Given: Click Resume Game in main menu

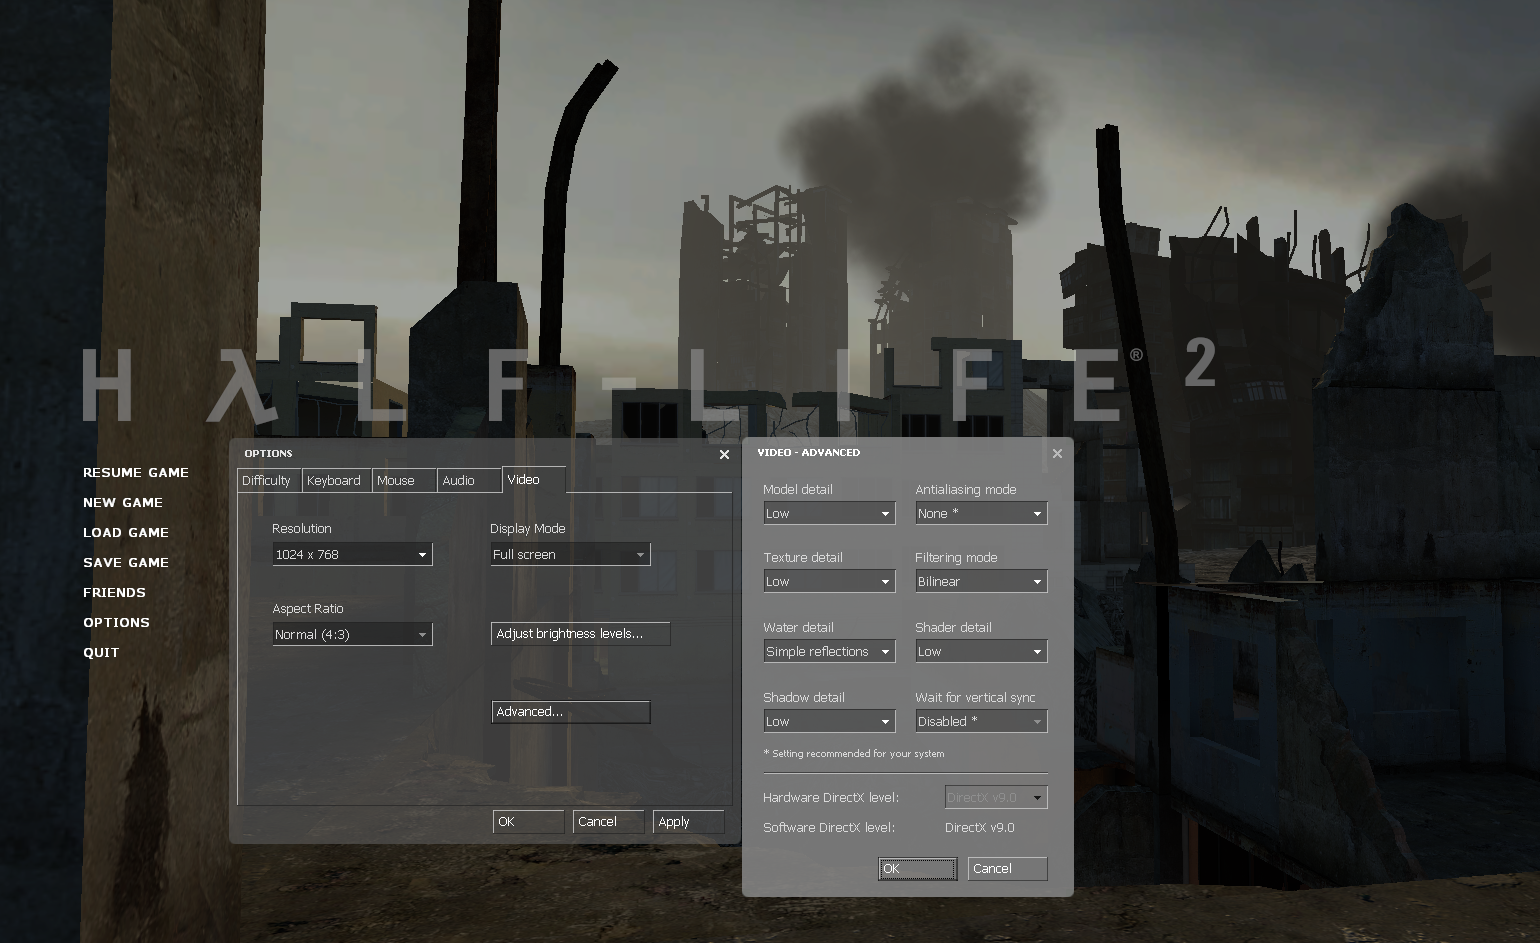Looking at the screenshot, I should pos(135,472).
